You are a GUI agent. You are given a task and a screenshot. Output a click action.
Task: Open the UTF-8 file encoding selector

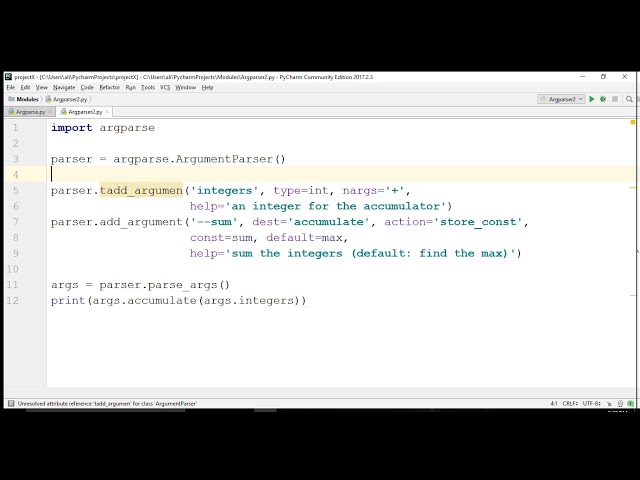click(x=591, y=404)
